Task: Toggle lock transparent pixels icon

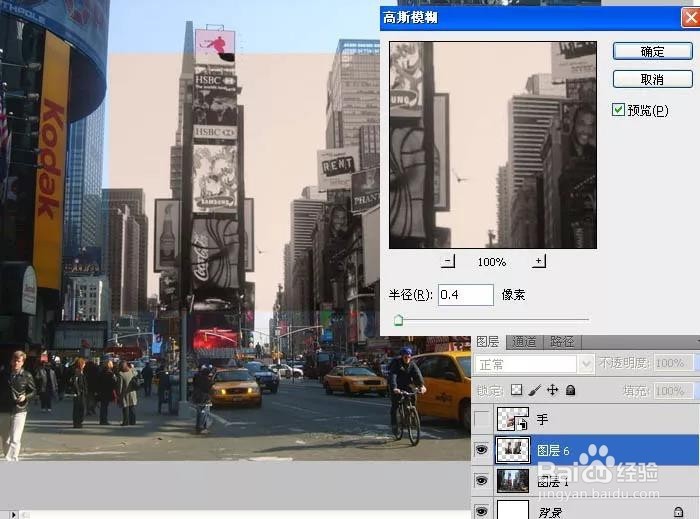Action: pos(517,390)
